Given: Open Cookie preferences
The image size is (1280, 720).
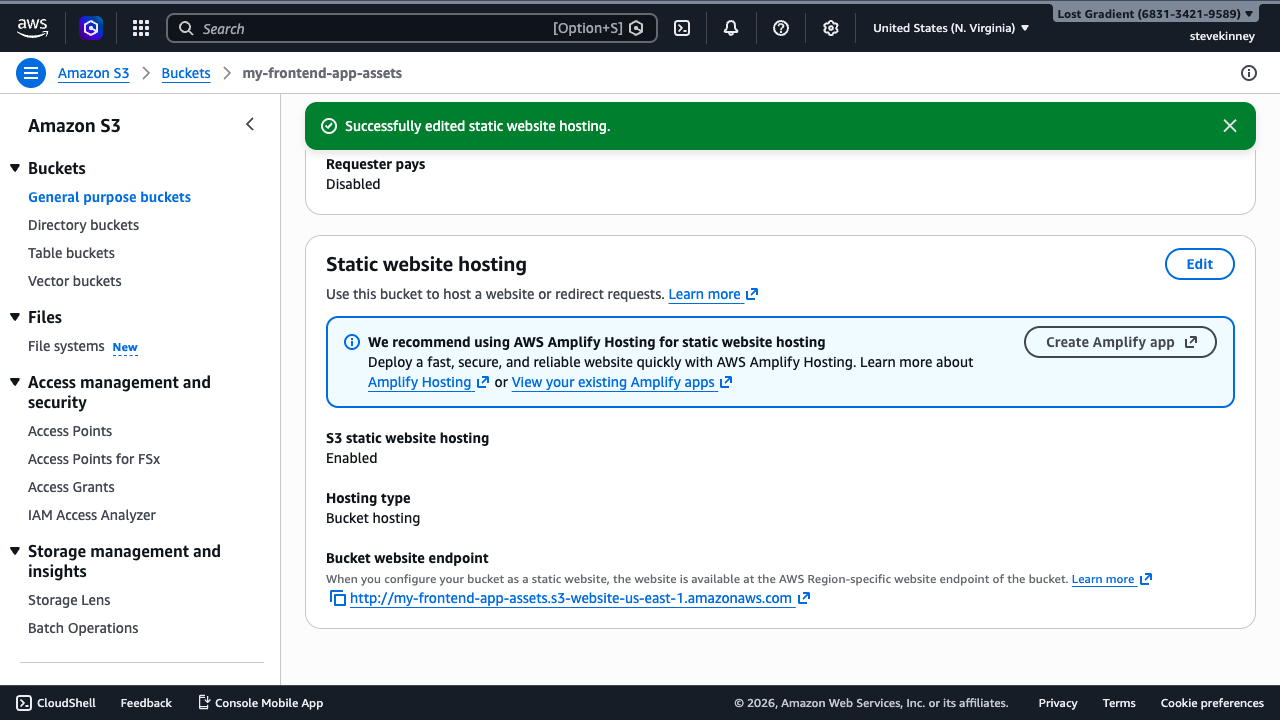Looking at the screenshot, I should [x=1212, y=703].
